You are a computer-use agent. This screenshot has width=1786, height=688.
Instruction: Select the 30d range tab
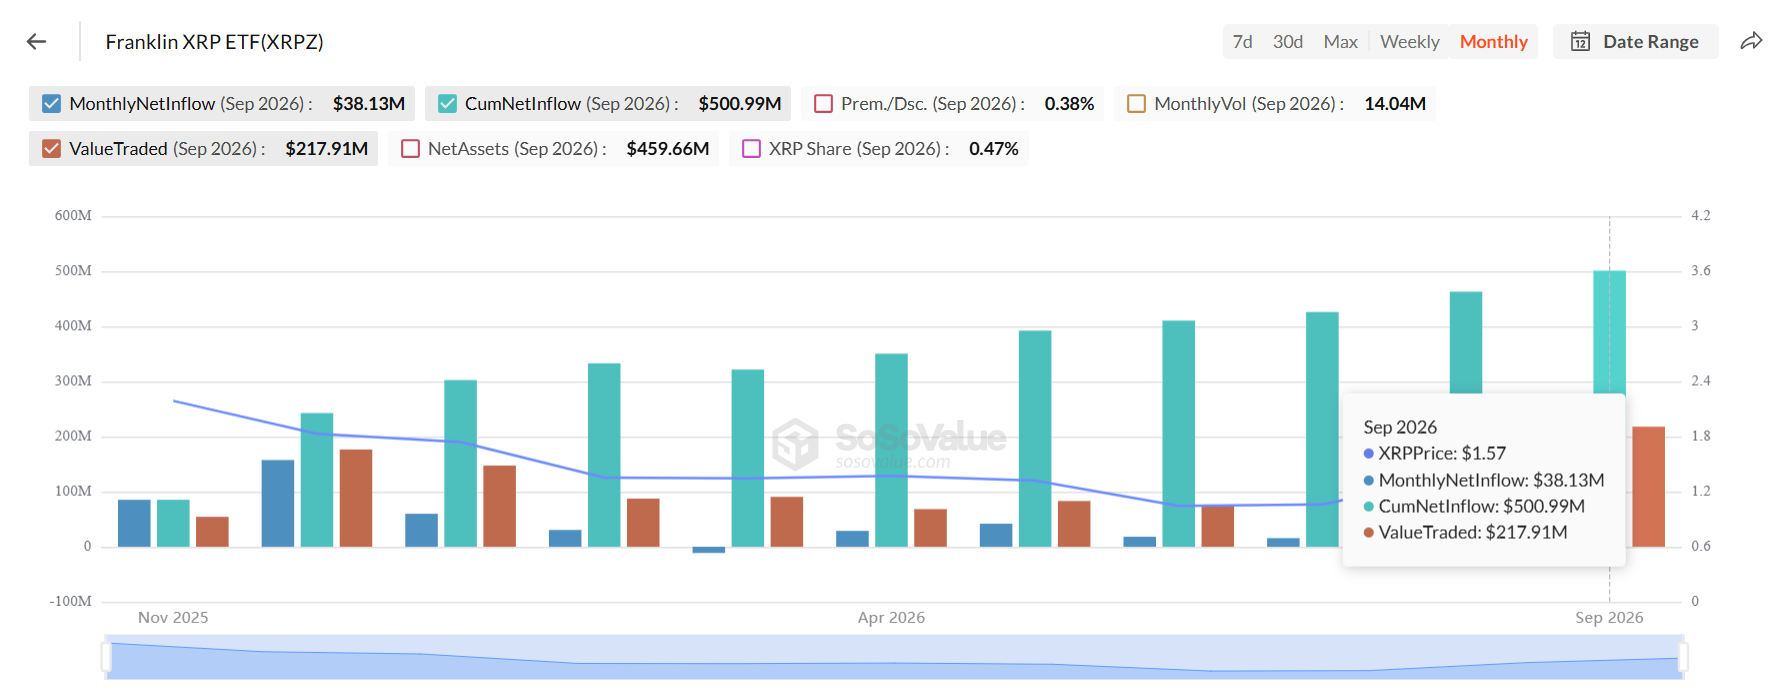coord(1288,41)
